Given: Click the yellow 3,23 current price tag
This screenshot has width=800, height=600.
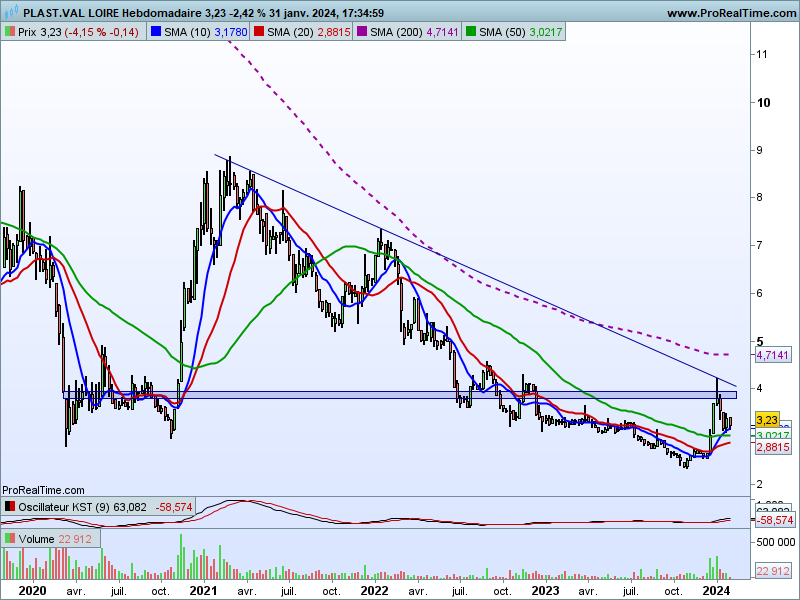Looking at the screenshot, I should click(x=767, y=420).
